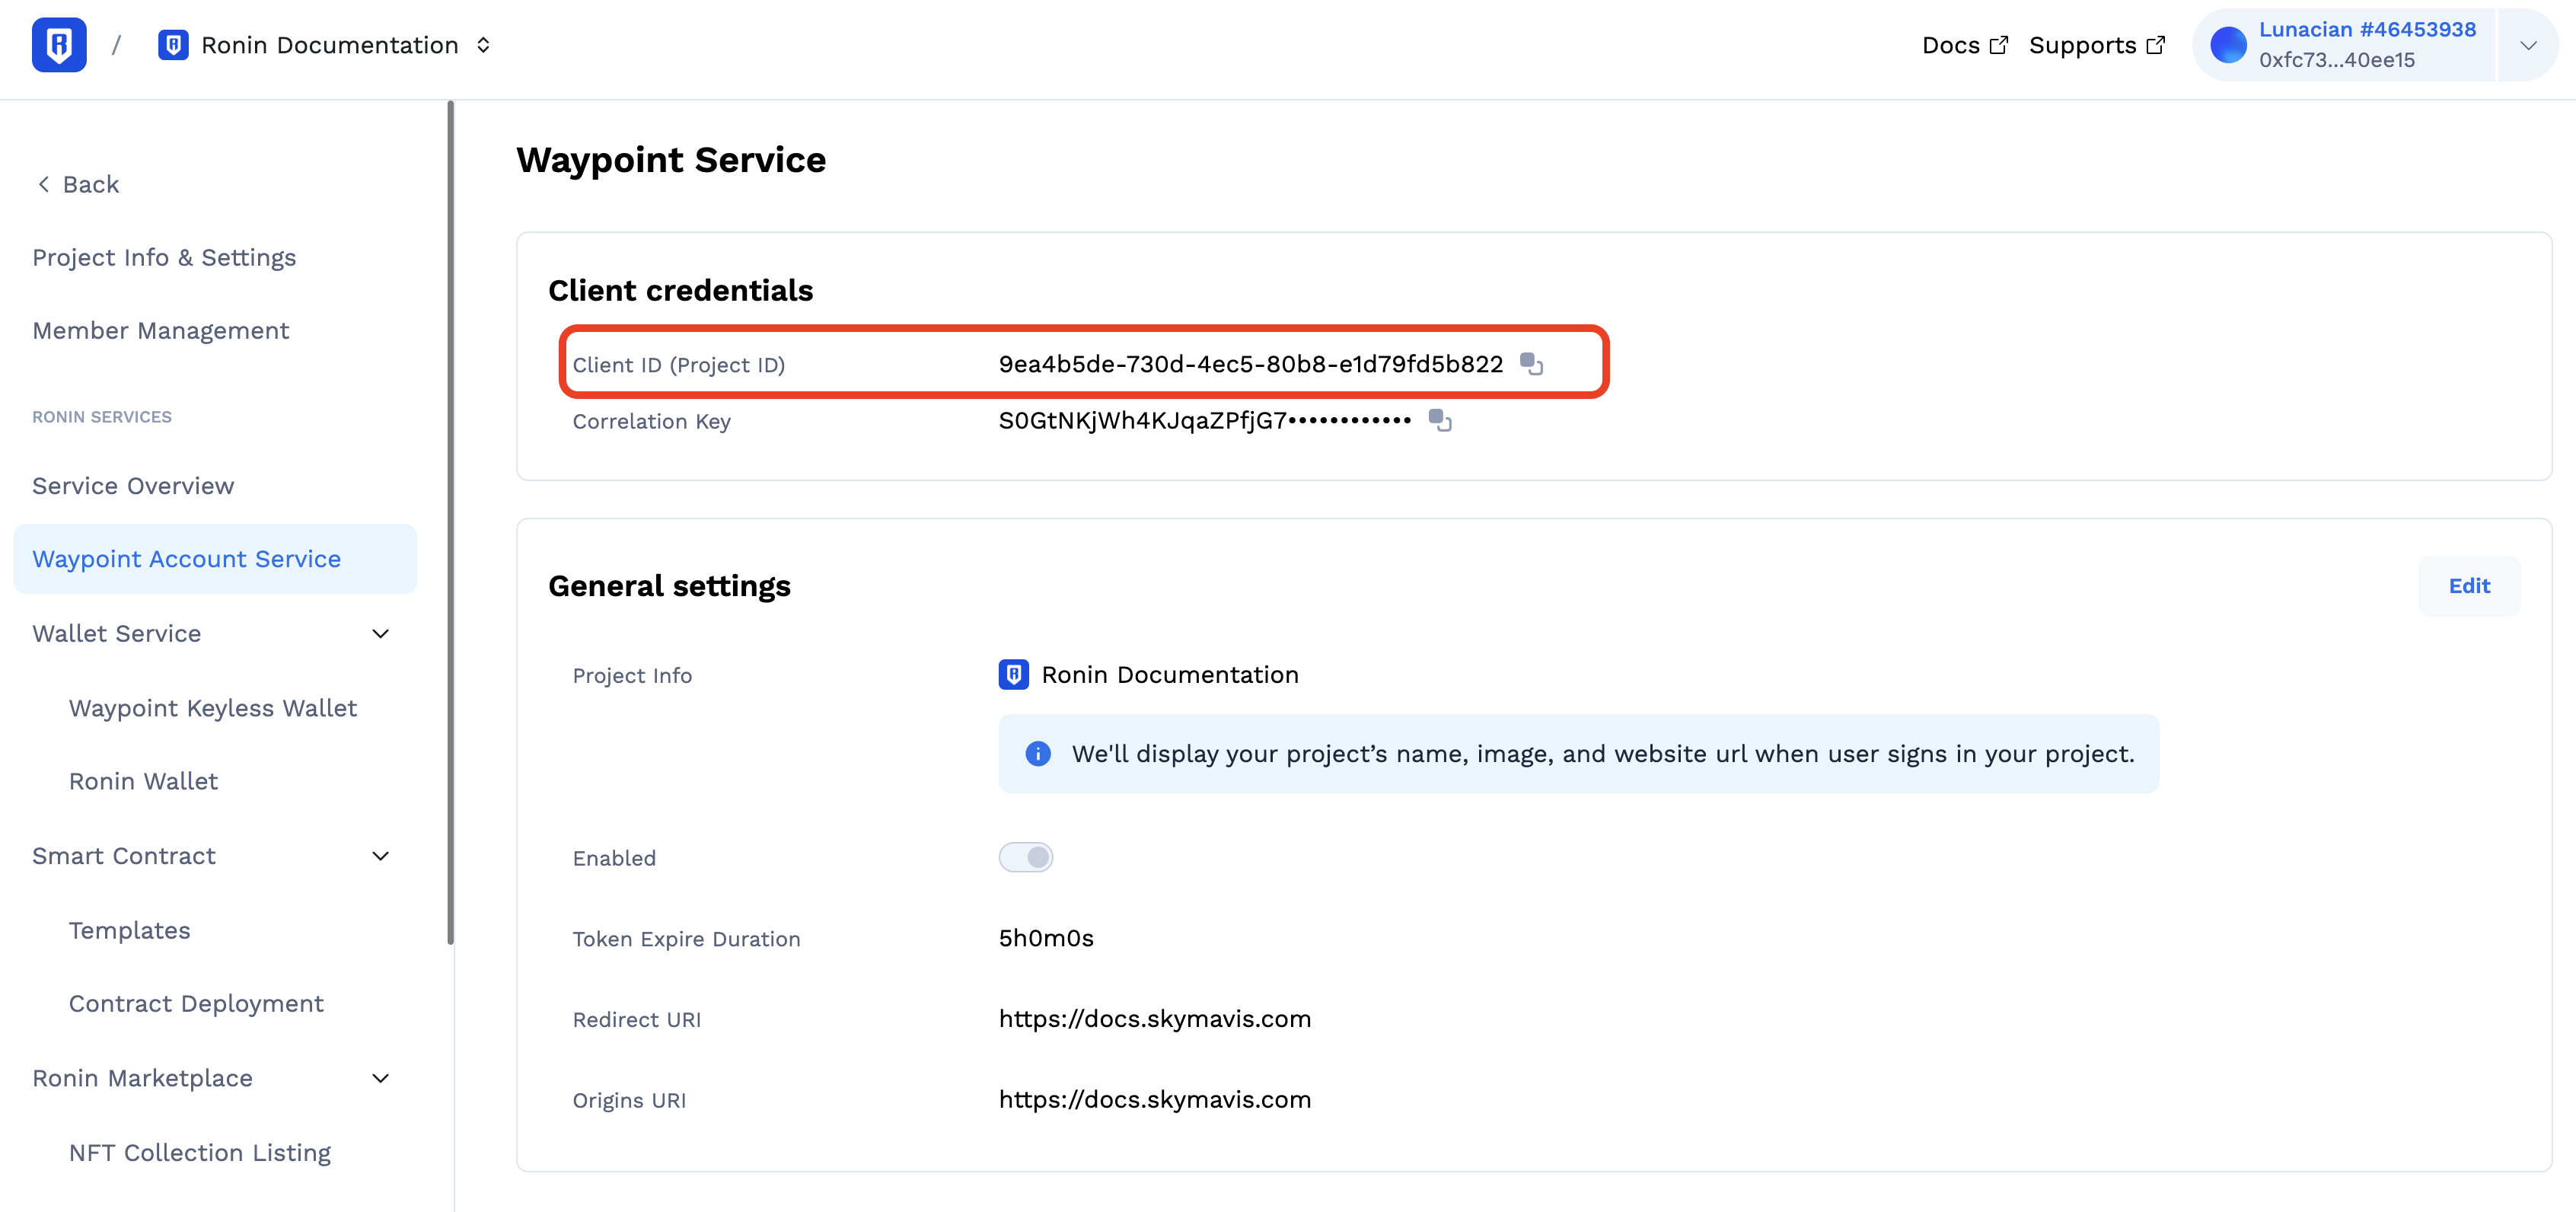Click Edit in General settings
2576x1212 pixels.
click(2469, 586)
